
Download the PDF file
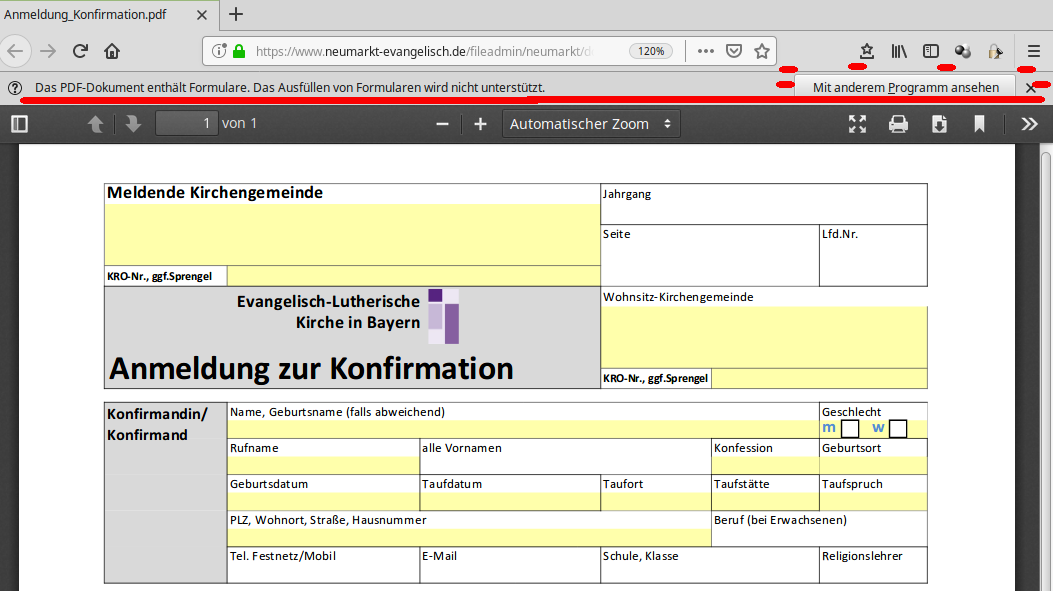[x=939, y=124]
